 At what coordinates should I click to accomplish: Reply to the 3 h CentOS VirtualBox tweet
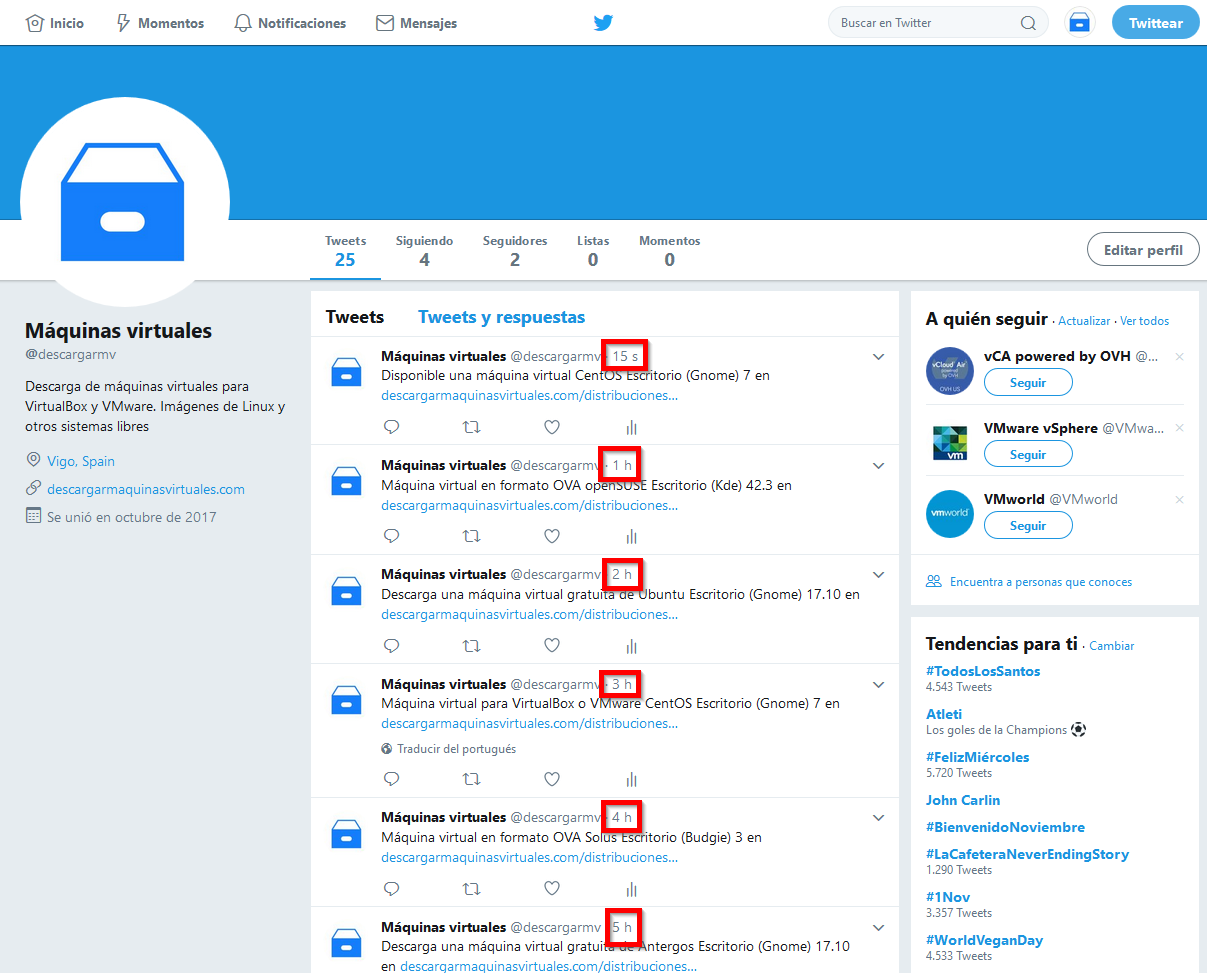[392, 779]
